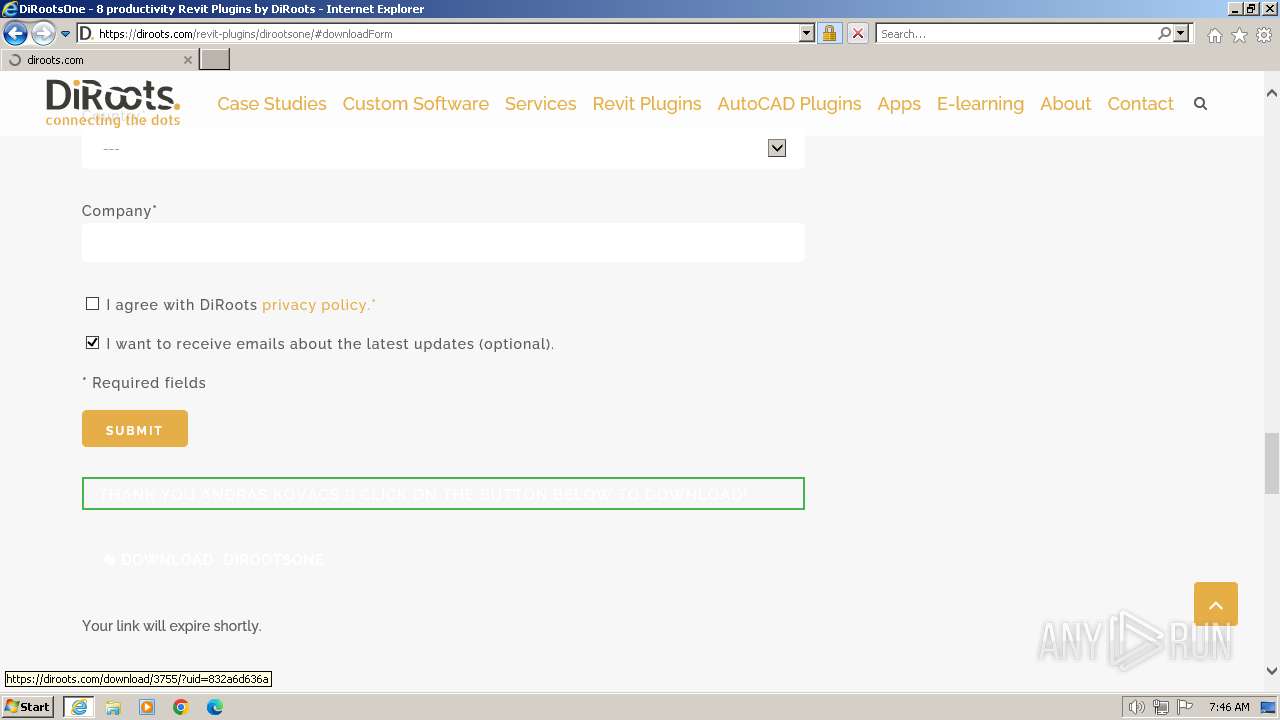
Task: Open the Action Center flag icon
Action: pos(1185,707)
